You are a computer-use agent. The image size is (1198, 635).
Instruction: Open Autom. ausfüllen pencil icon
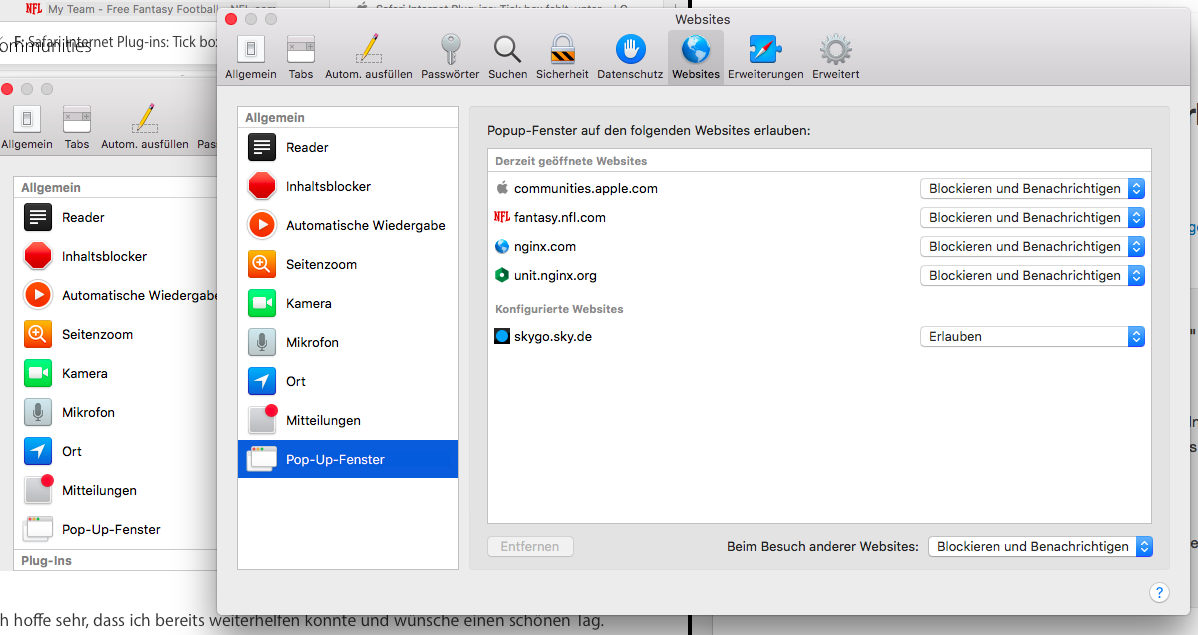pyautogui.click(x=368, y=56)
